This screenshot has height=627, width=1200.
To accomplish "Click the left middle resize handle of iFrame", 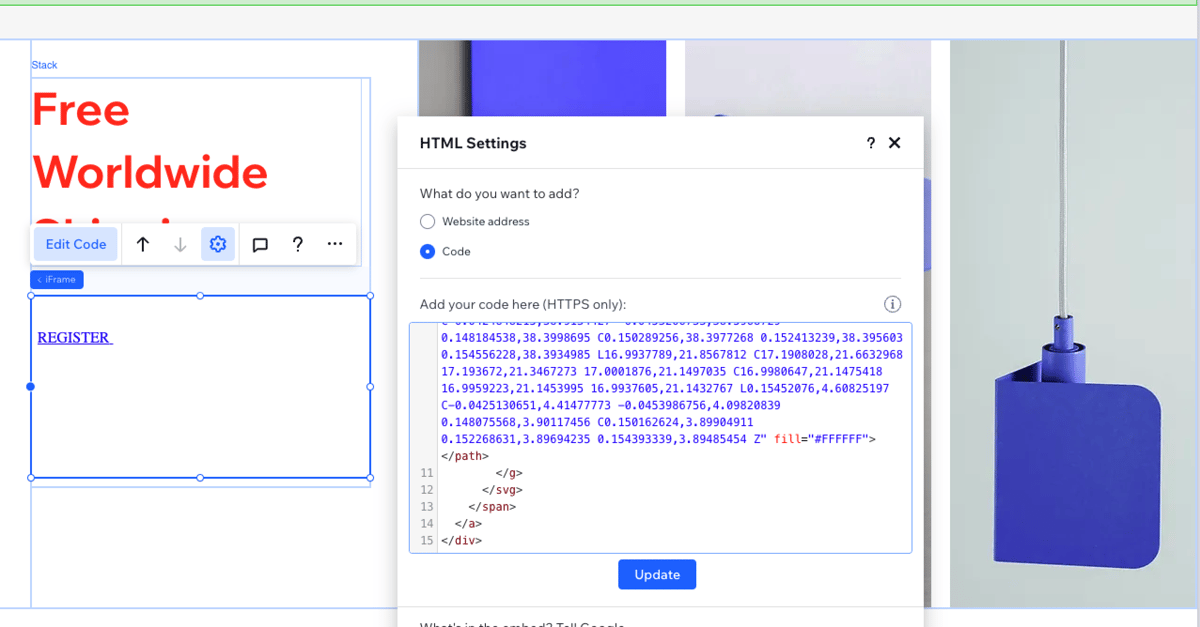I will (31, 386).
